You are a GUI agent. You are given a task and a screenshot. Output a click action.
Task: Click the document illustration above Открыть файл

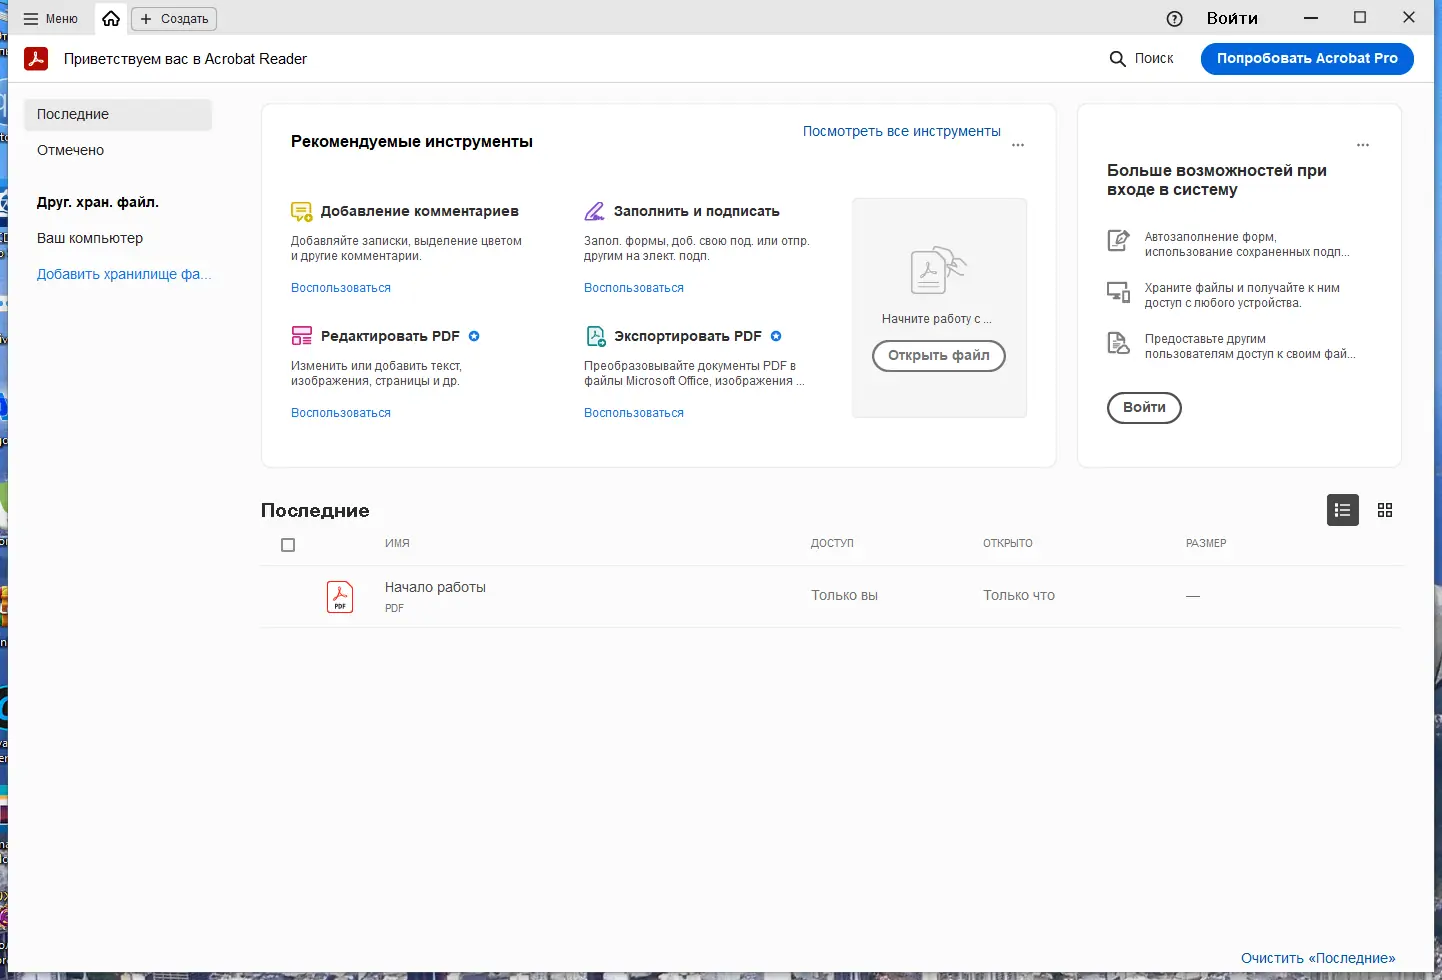click(938, 270)
